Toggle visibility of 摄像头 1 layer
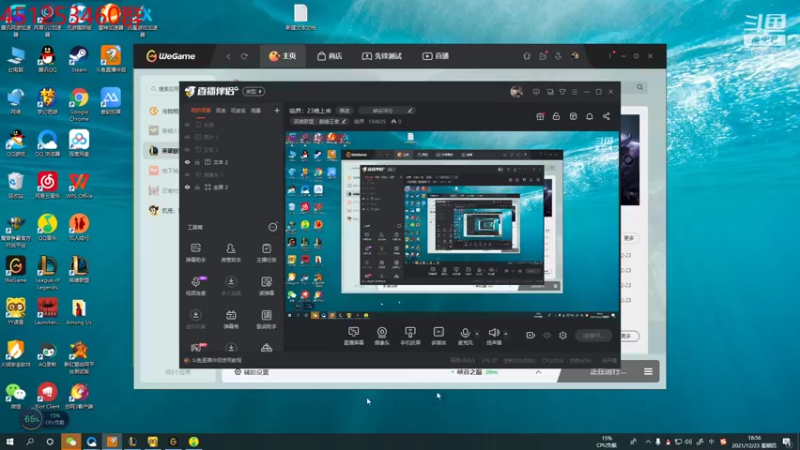 coord(187,174)
